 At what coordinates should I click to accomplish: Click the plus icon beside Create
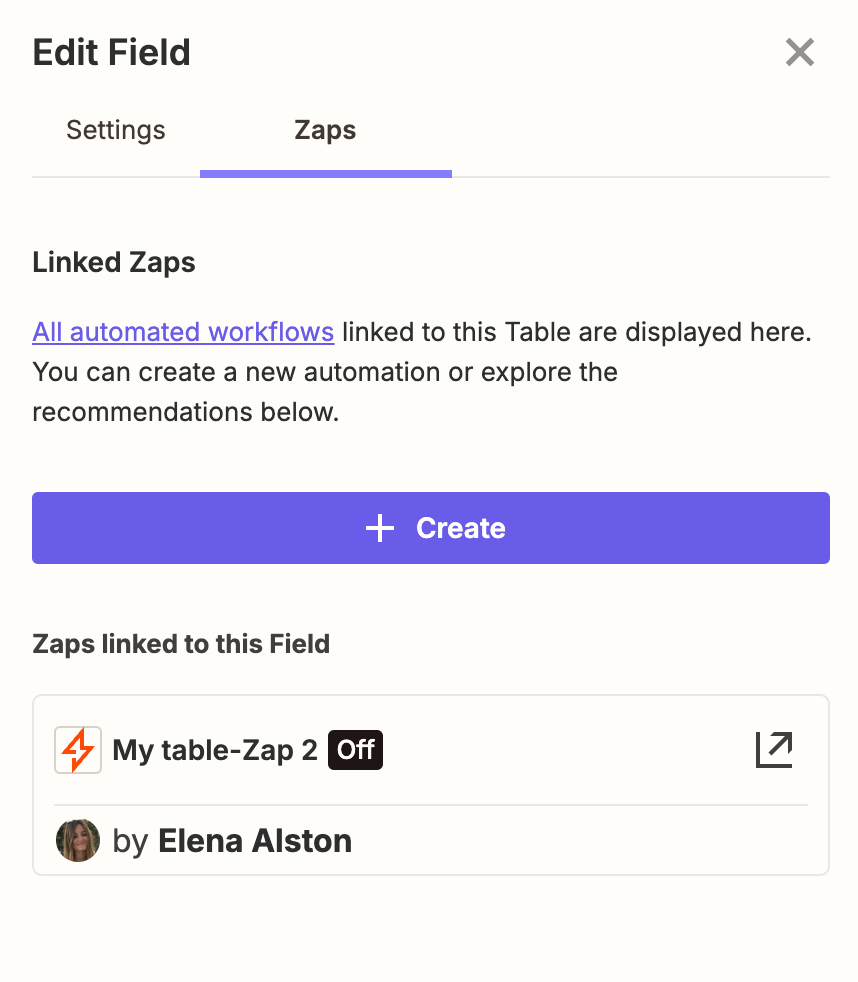(x=380, y=528)
